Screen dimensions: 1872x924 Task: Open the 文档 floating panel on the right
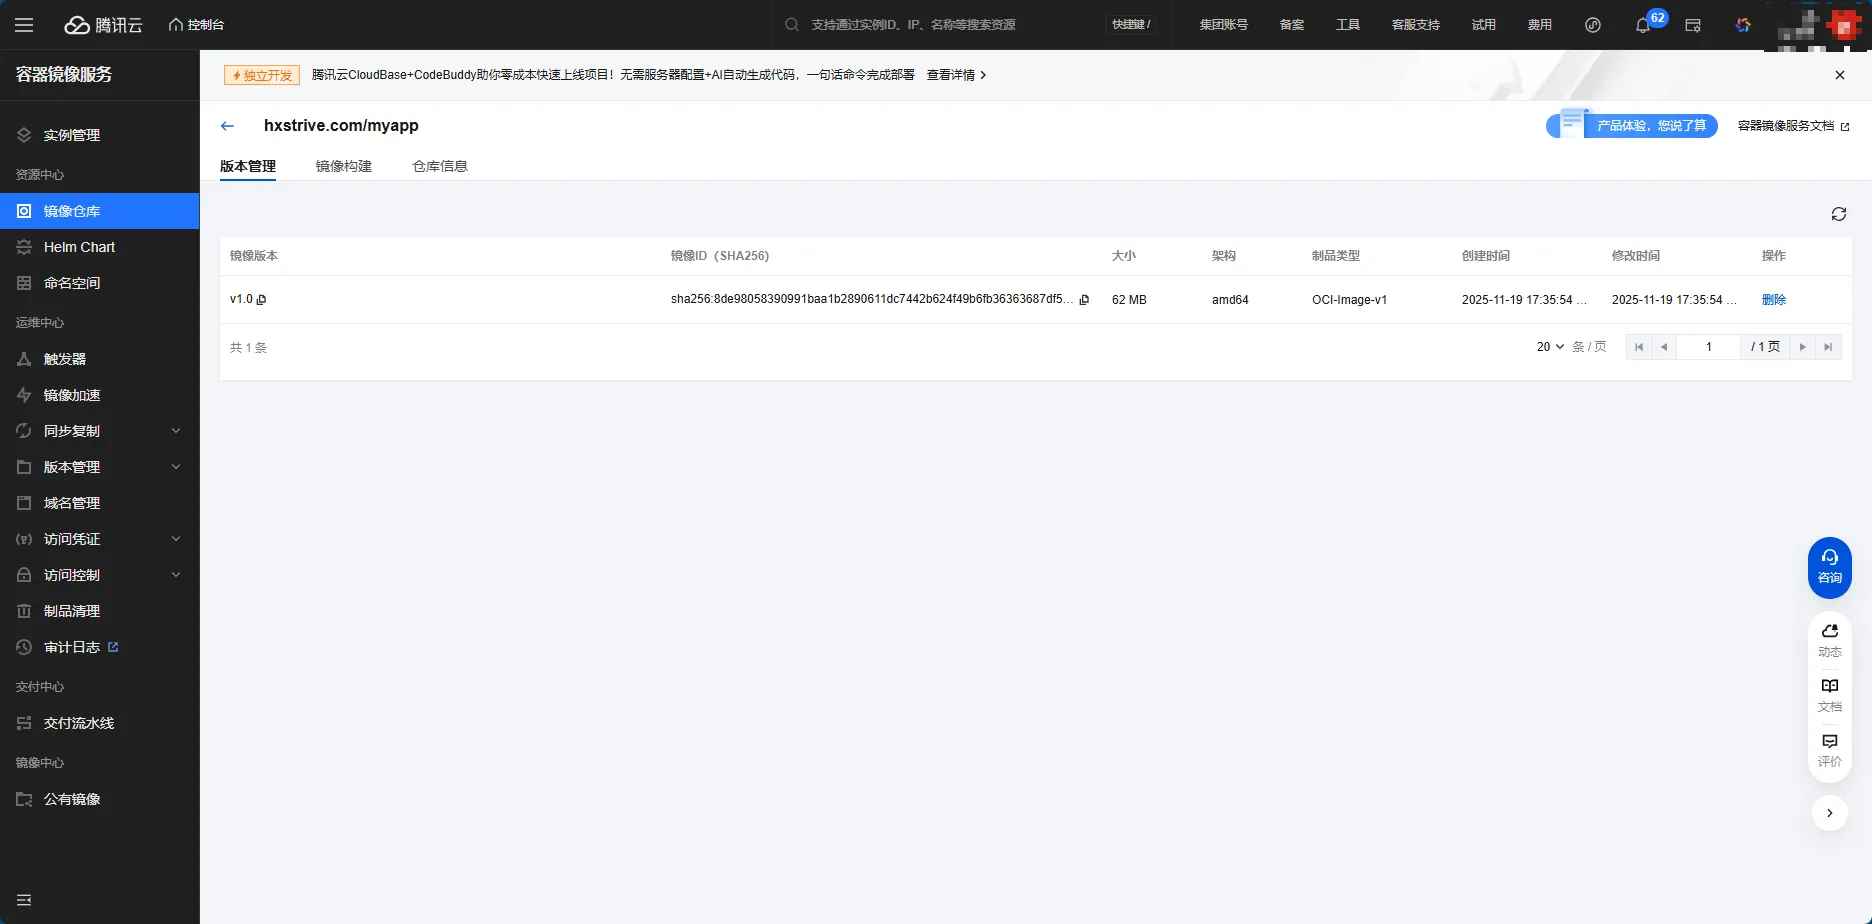[1829, 692]
